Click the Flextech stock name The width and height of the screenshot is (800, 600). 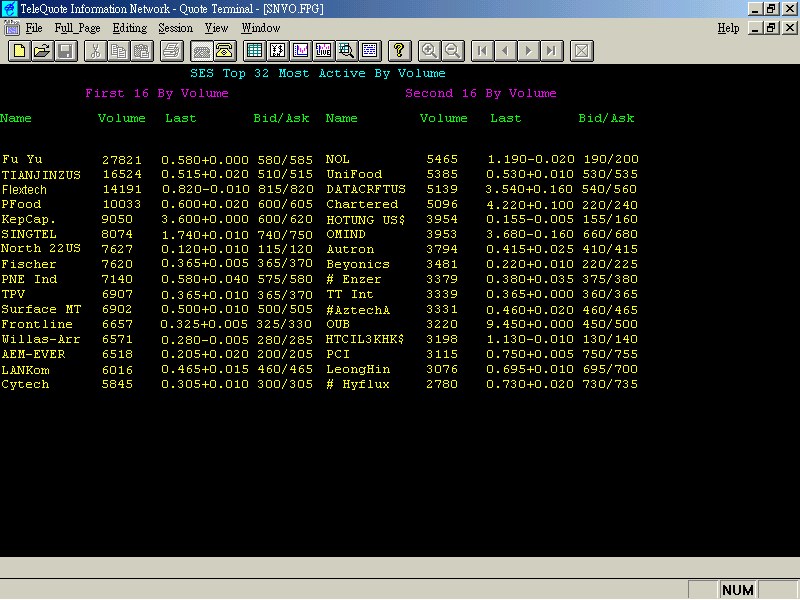(x=24, y=189)
